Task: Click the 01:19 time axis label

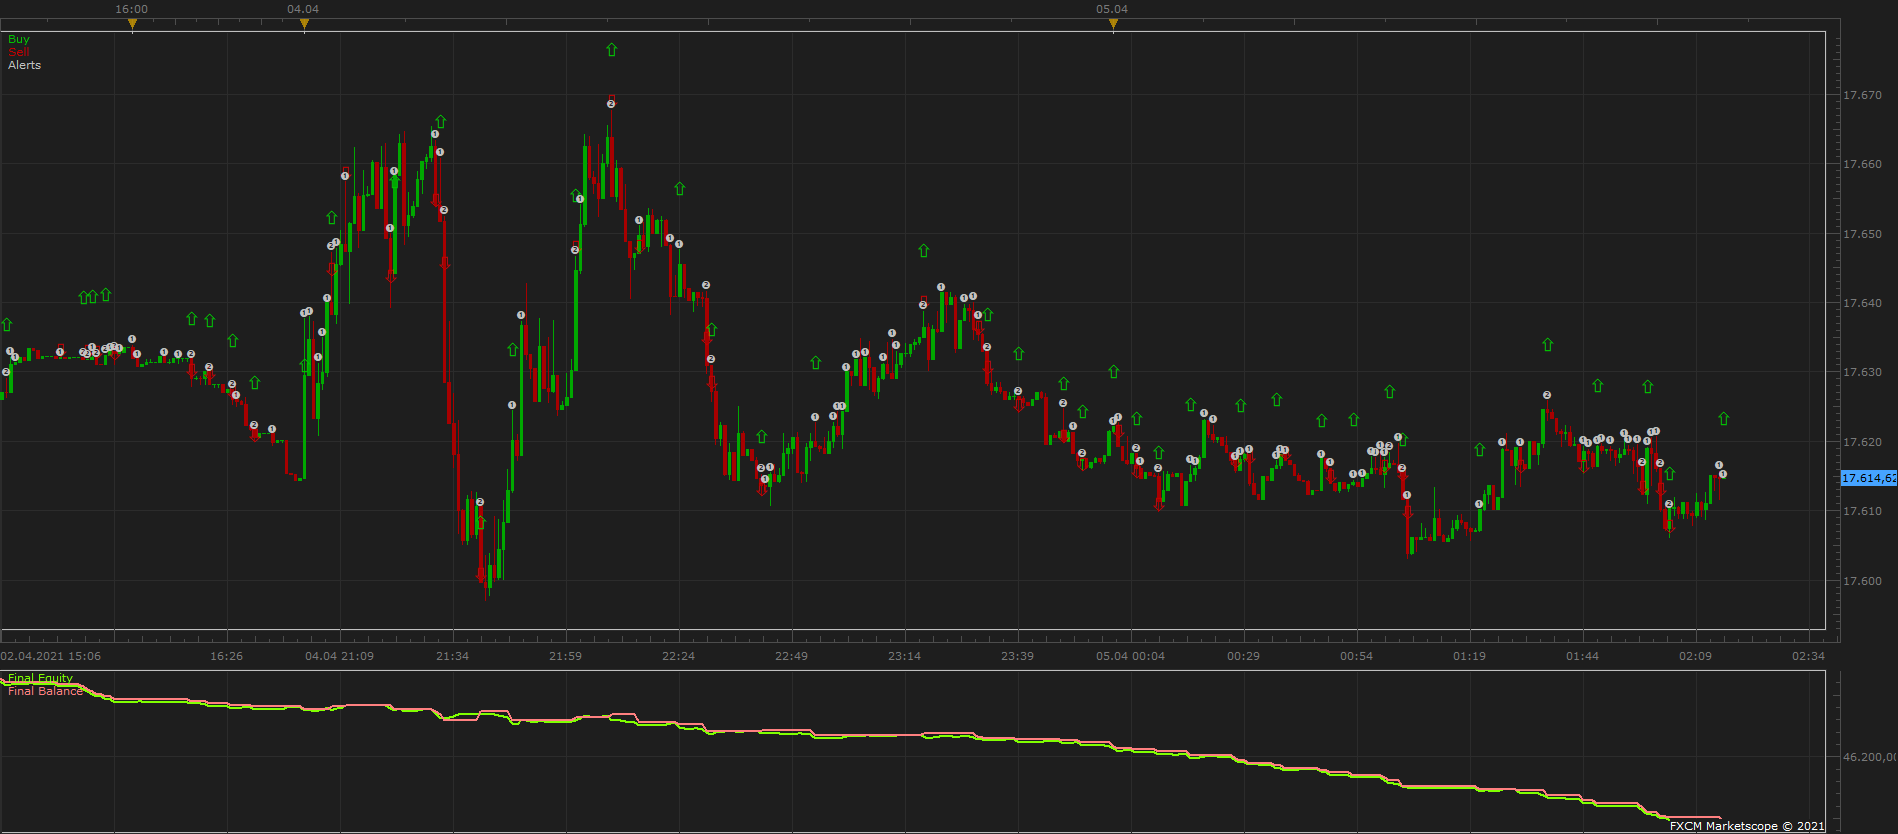Action: coord(1470,656)
